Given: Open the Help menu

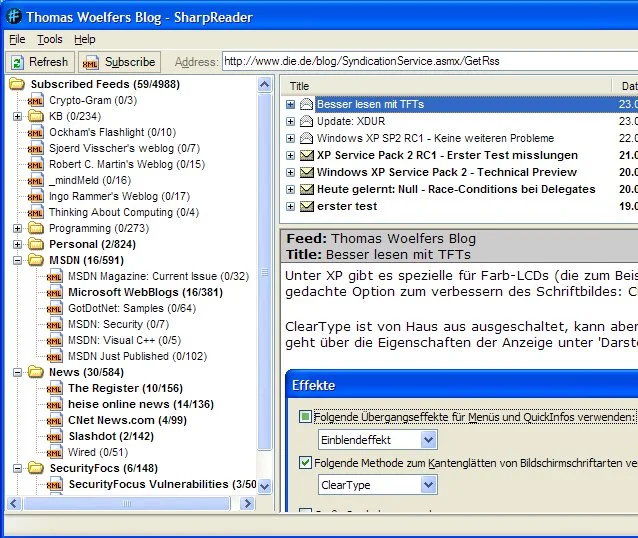Looking at the screenshot, I should coord(85,39).
